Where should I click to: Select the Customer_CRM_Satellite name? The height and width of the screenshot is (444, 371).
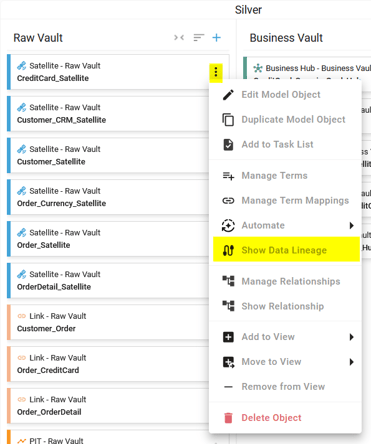pyautogui.click(x=61, y=120)
